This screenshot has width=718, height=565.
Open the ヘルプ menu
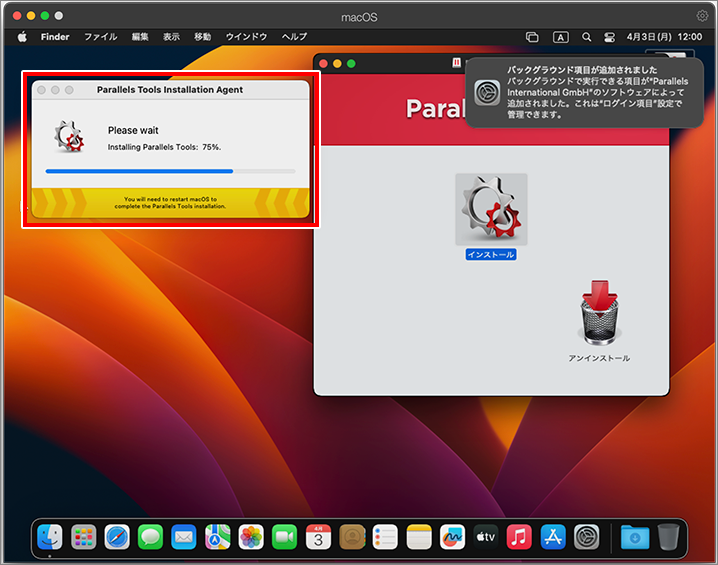[x=294, y=37]
